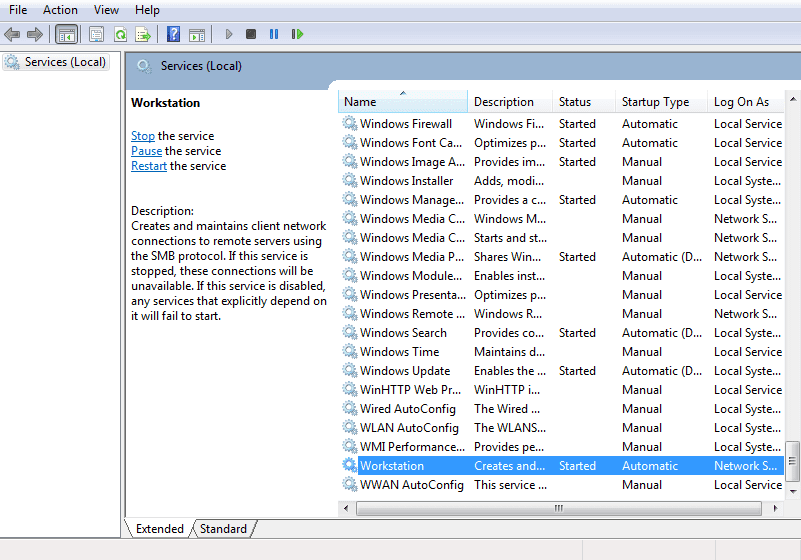Click the blue Pause Service toolbar button
Viewport: 801px width, 560px height.
tap(274, 34)
